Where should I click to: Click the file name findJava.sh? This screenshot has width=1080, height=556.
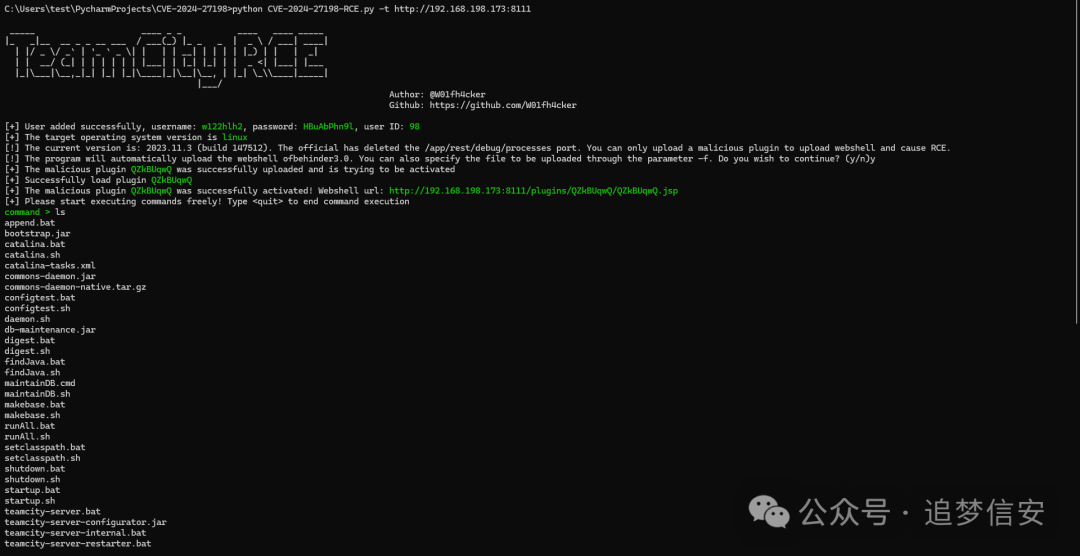[32, 373]
